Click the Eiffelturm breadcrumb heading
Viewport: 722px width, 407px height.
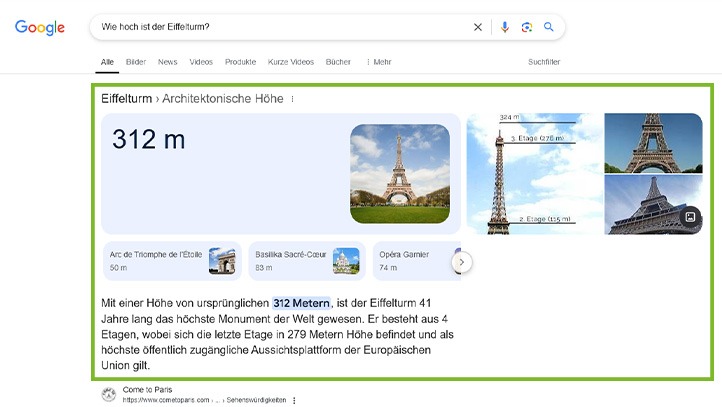(x=127, y=99)
